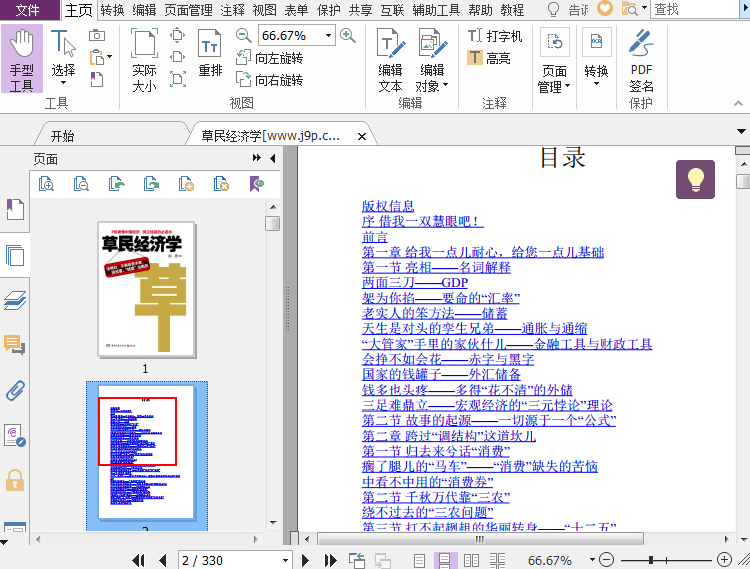Open the document tab list dropdown arrow

(741, 131)
